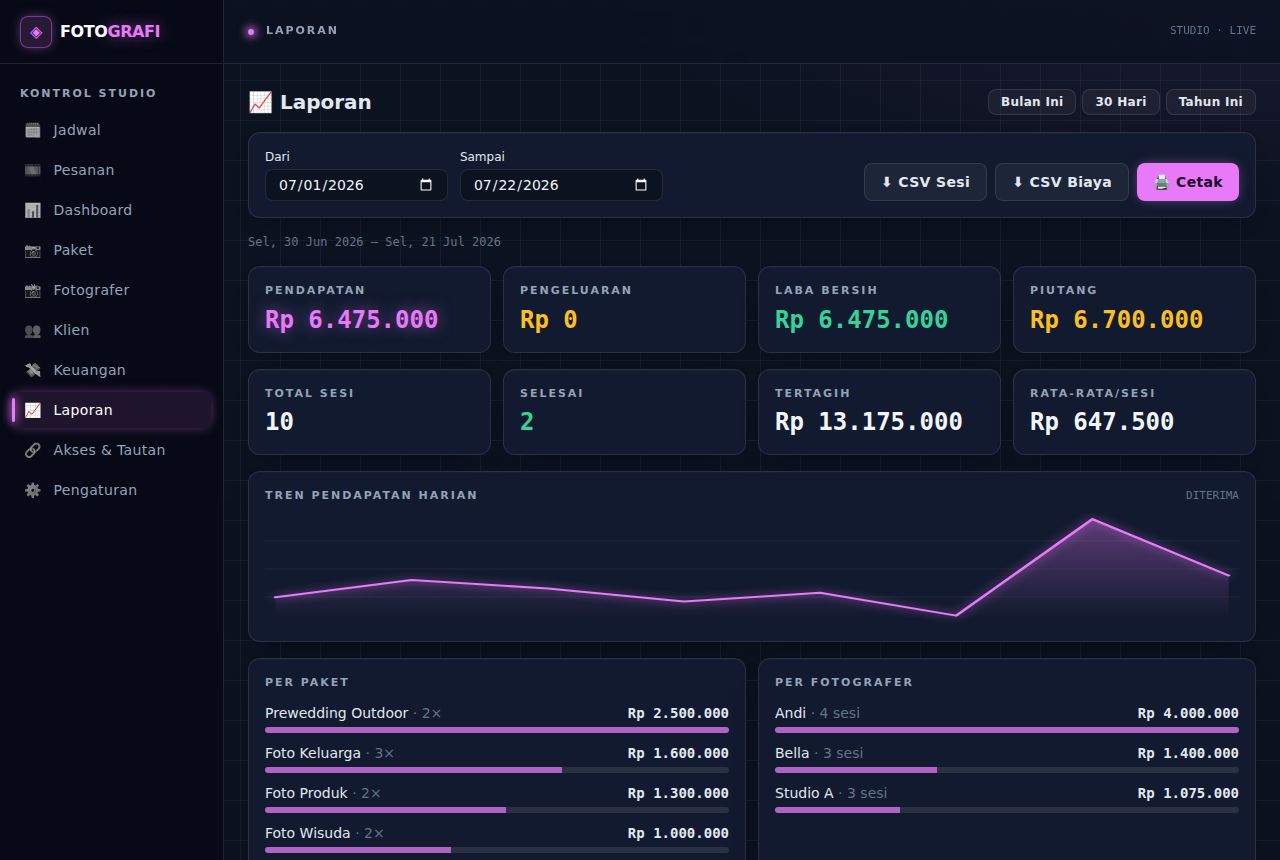The width and height of the screenshot is (1280, 860).
Task: Select the Tahun Ini range filter
Action: tap(1210, 102)
